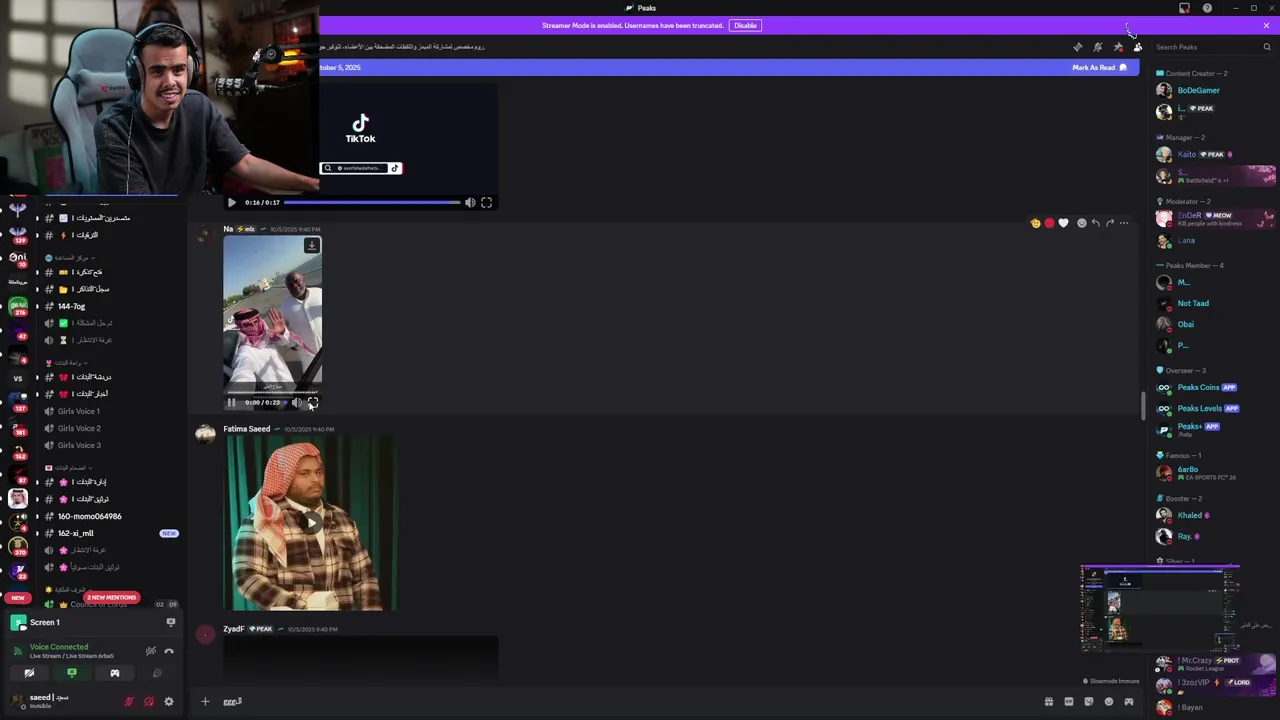1280x720 pixels.
Task: Open Girls Voice 3 channel
Action: (x=78, y=445)
